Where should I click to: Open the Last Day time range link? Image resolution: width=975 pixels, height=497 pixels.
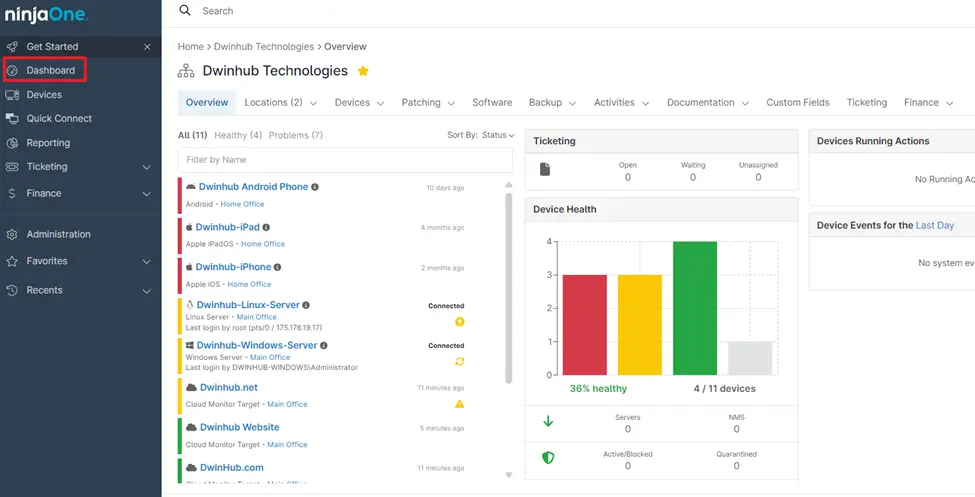pyautogui.click(x=935, y=226)
